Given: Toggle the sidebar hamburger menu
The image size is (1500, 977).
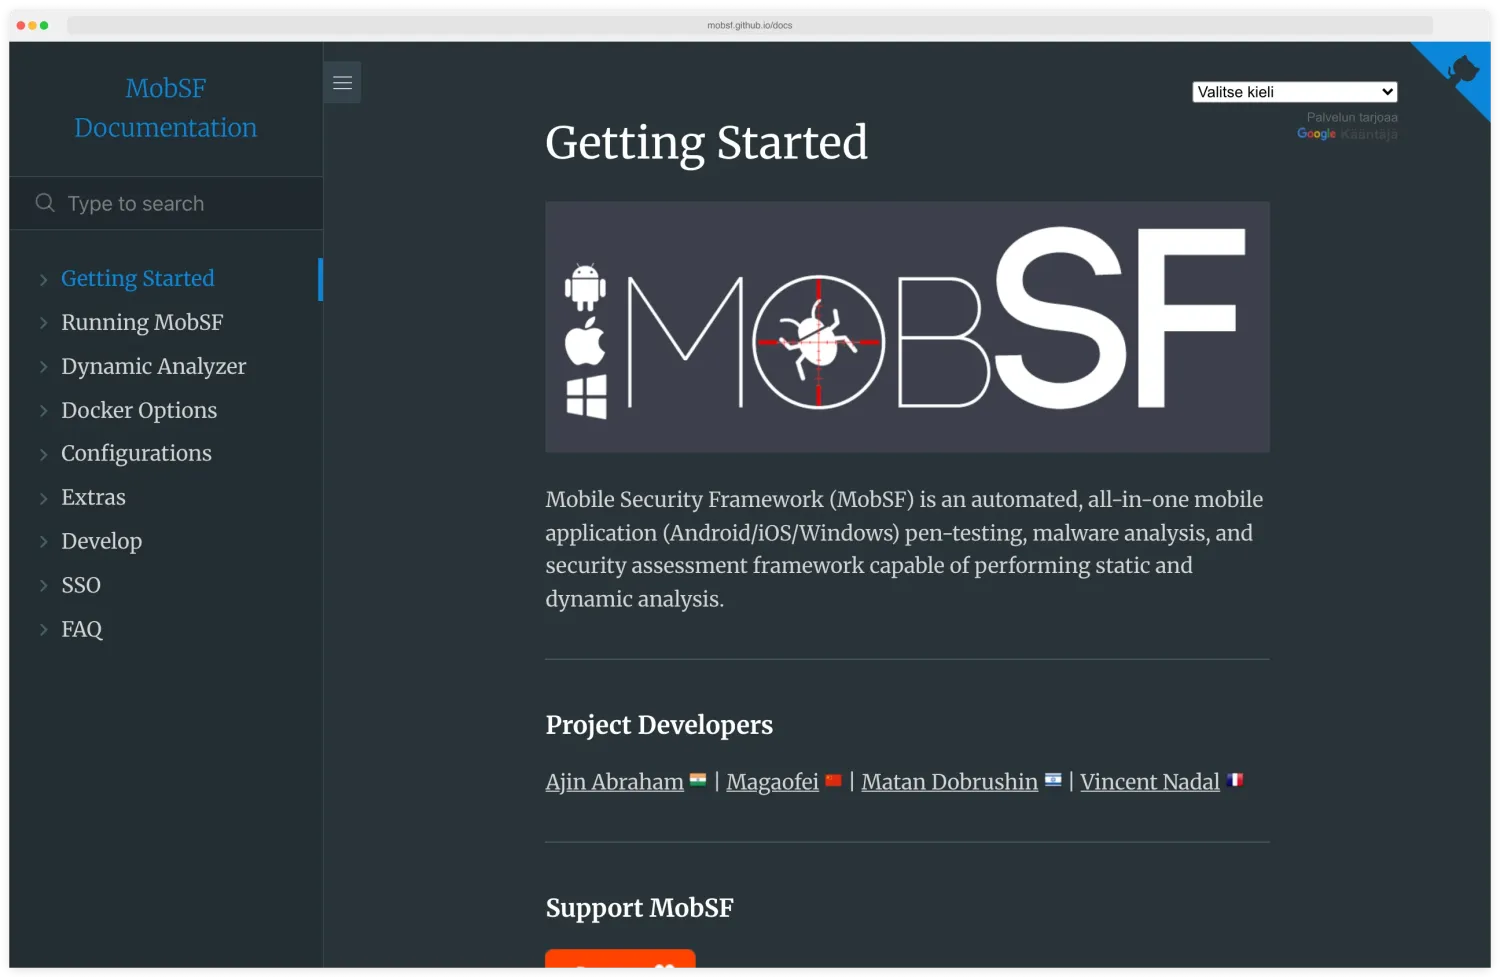Looking at the screenshot, I should pyautogui.click(x=342, y=83).
